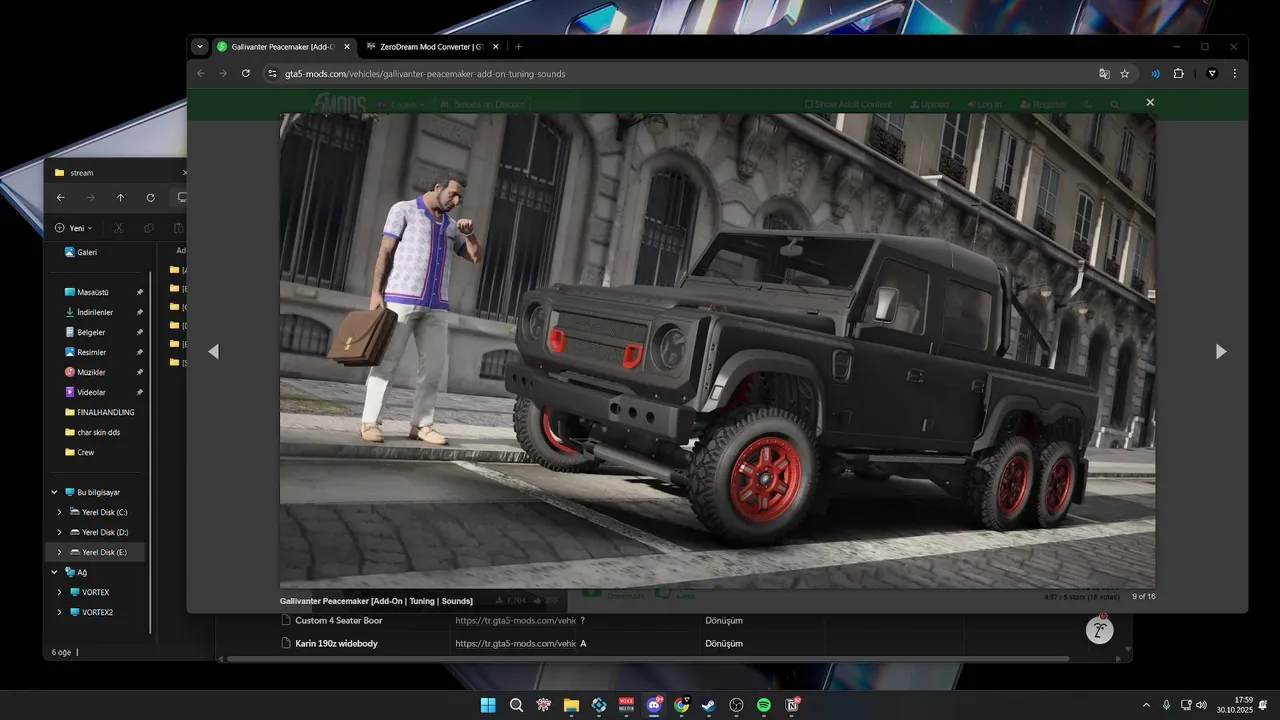
Task: Click the Peacemaker truck photo in lightbox
Action: (717, 350)
